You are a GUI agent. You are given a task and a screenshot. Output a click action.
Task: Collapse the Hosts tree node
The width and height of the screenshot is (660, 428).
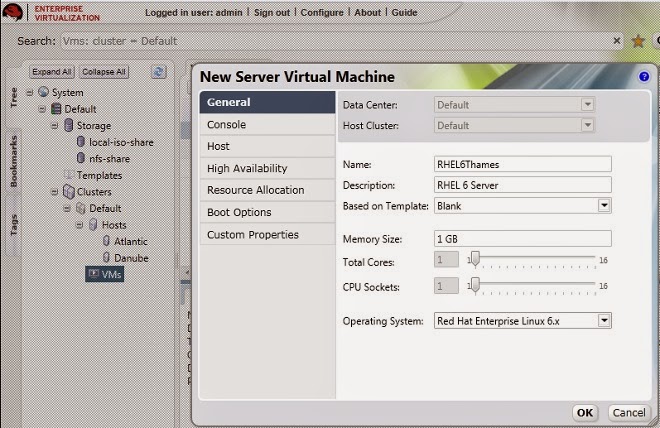(79, 225)
